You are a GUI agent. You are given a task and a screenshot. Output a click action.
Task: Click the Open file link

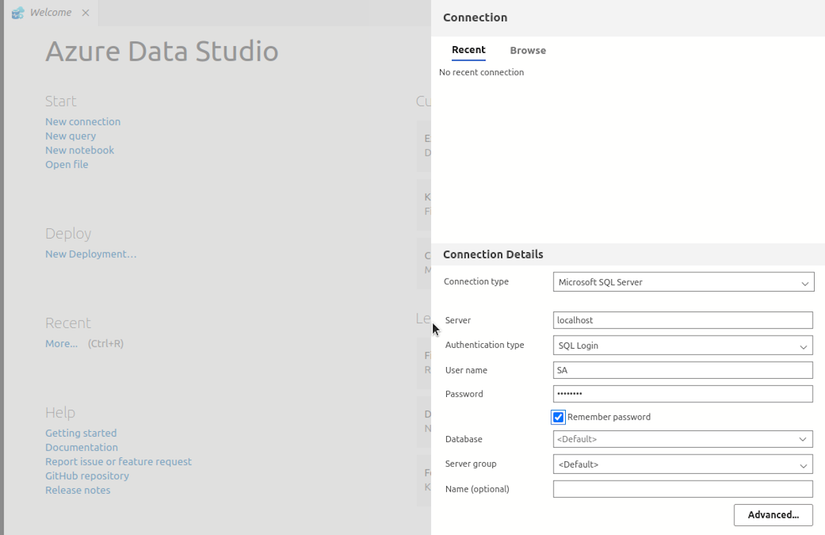[66, 164]
